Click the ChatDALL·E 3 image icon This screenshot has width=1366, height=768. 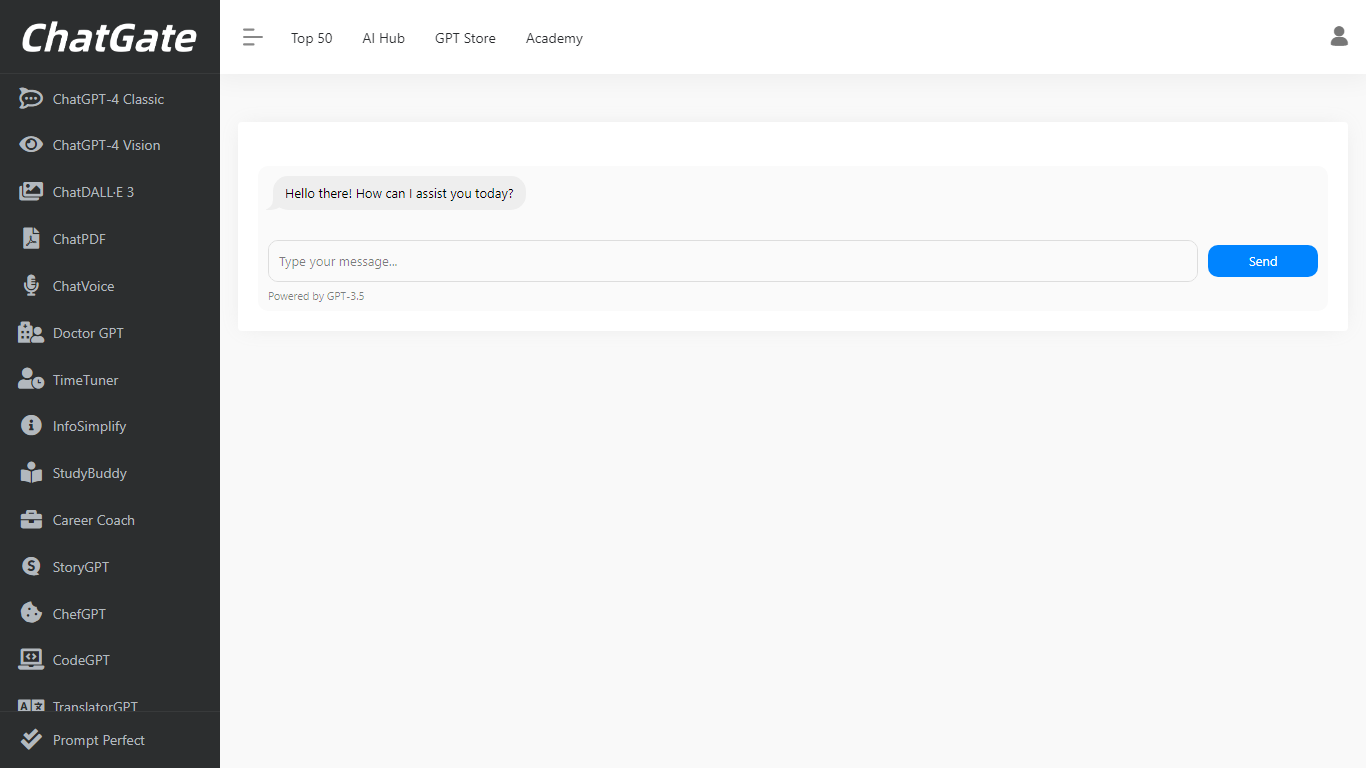31,192
